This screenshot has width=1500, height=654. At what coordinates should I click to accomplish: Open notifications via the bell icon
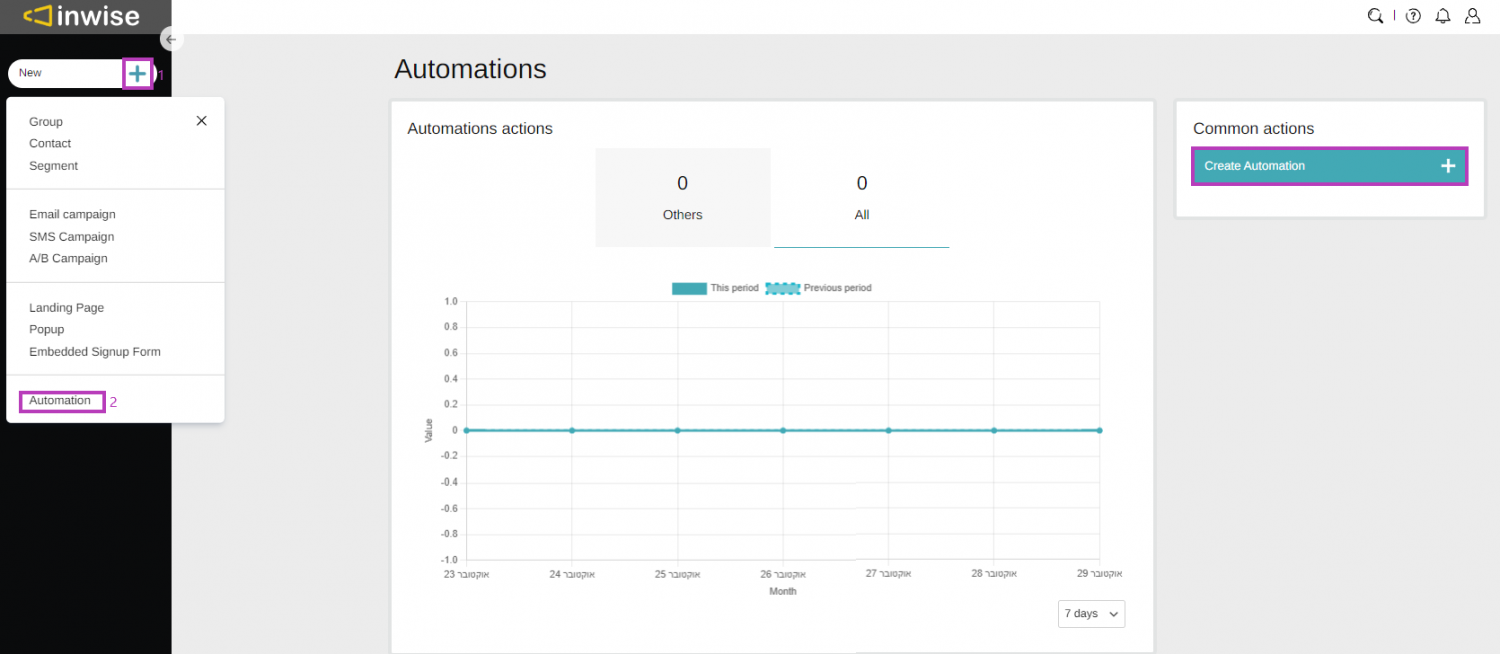coord(1442,15)
